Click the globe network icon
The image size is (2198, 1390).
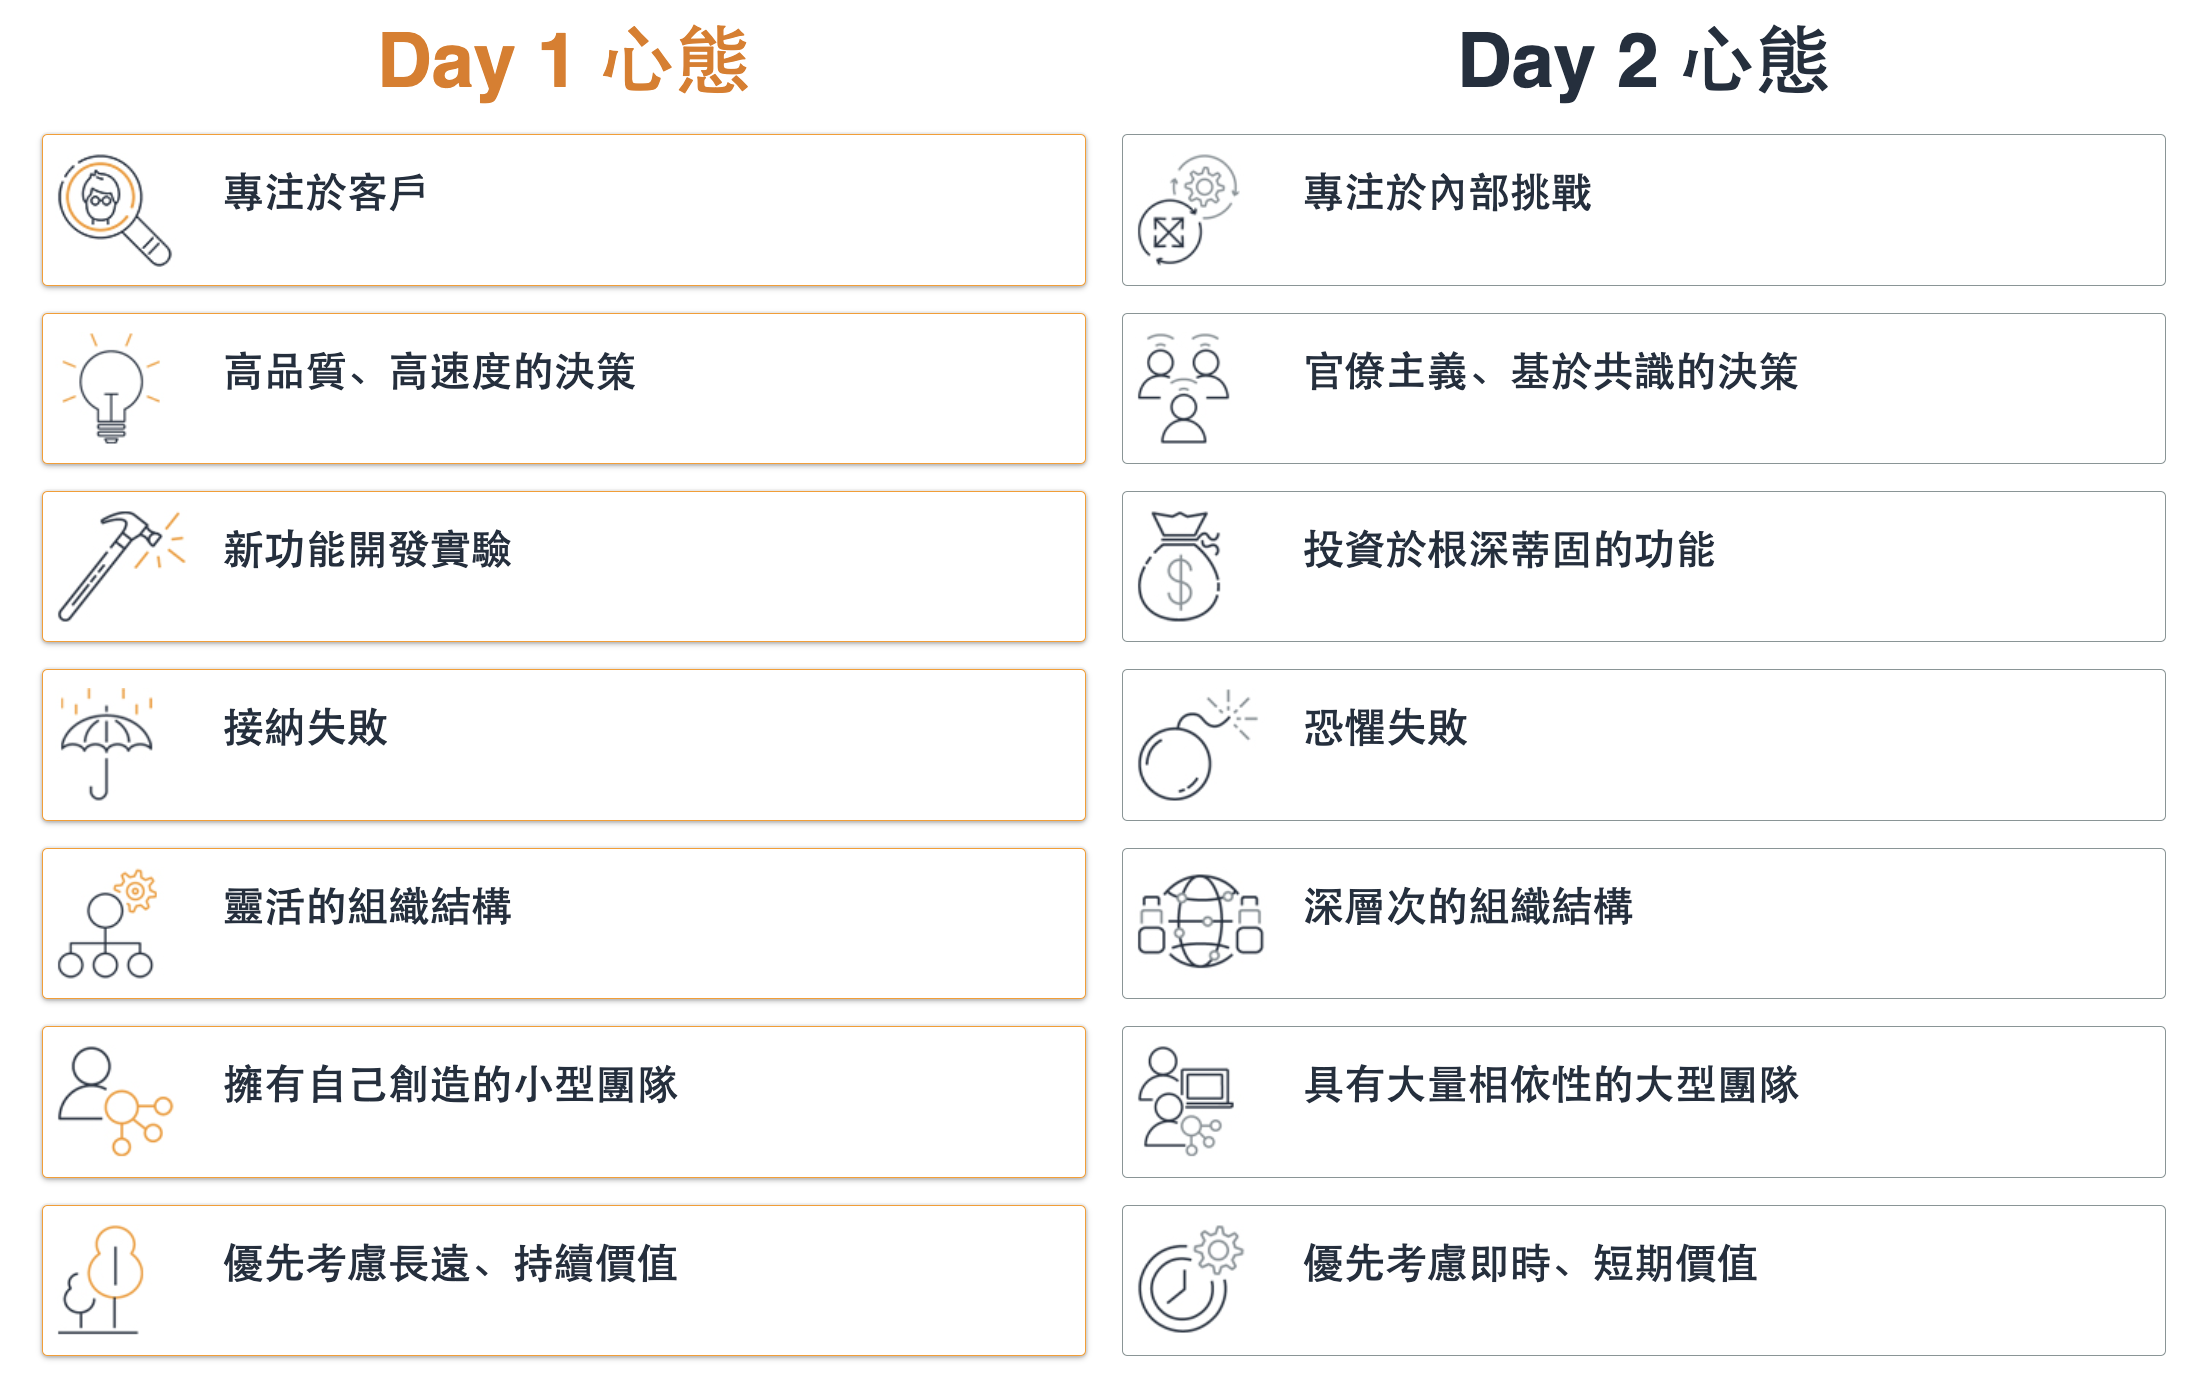coord(1200,921)
